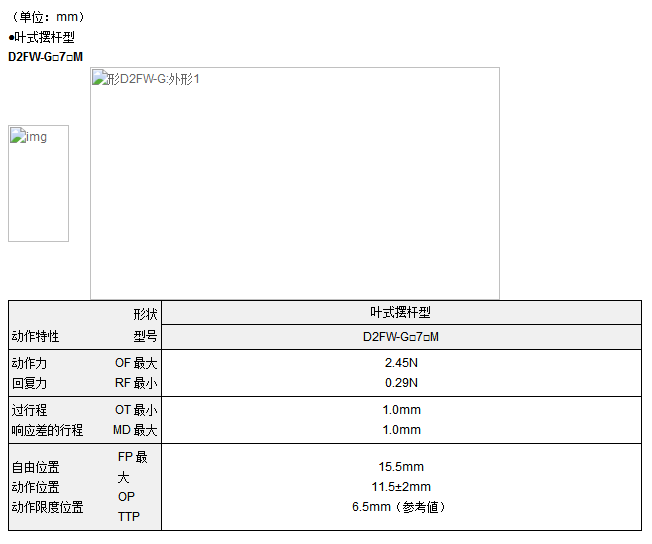The image size is (652, 544).
Task: Click the 0.29N release force value
Action: 400,383
